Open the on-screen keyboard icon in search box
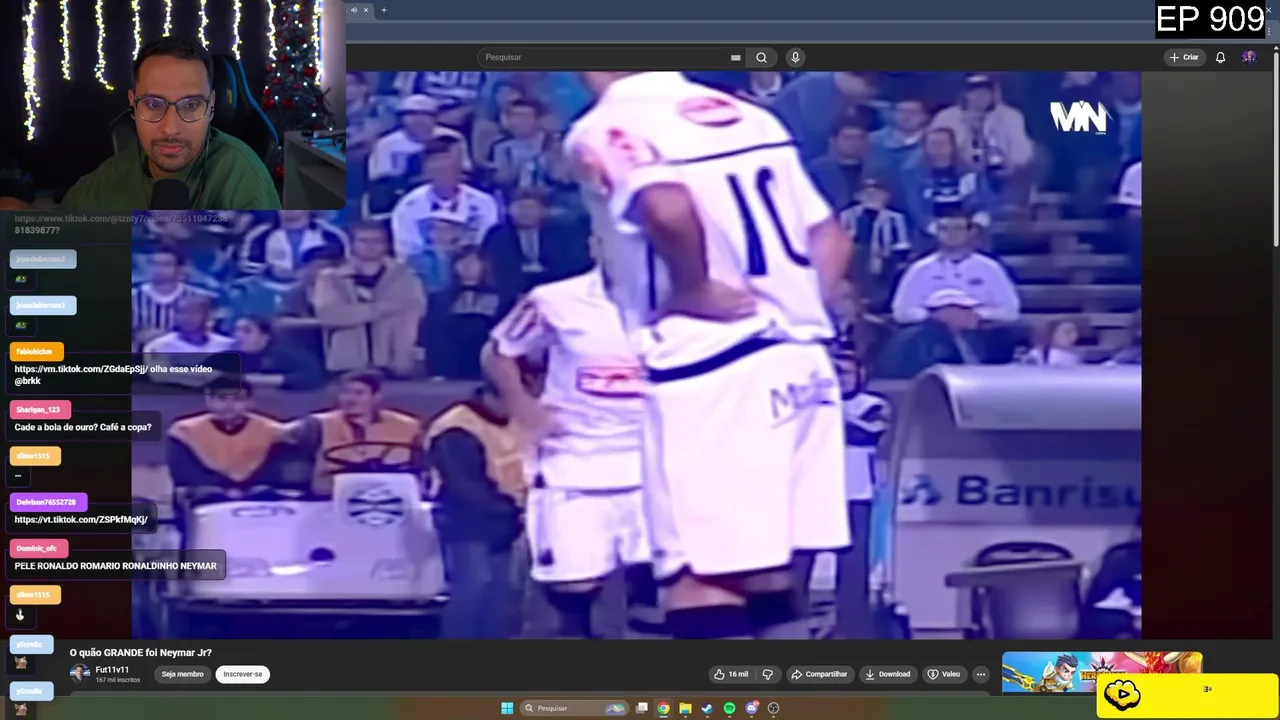The width and height of the screenshot is (1280, 720). click(735, 57)
